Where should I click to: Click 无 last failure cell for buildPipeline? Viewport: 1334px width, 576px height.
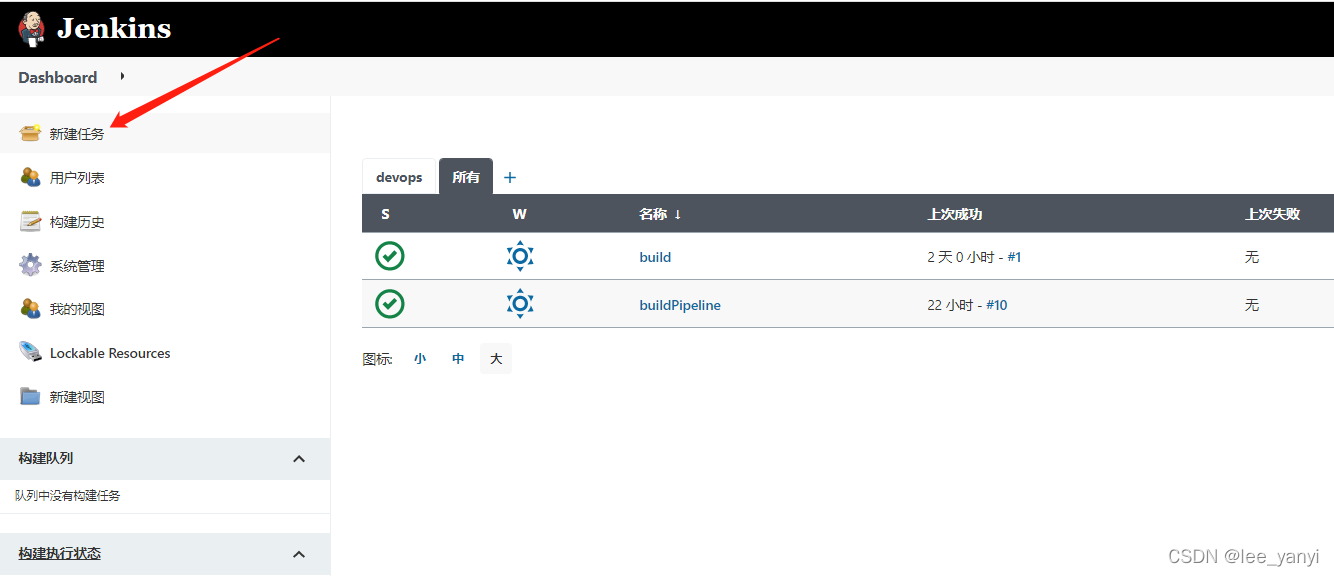(1252, 305)
